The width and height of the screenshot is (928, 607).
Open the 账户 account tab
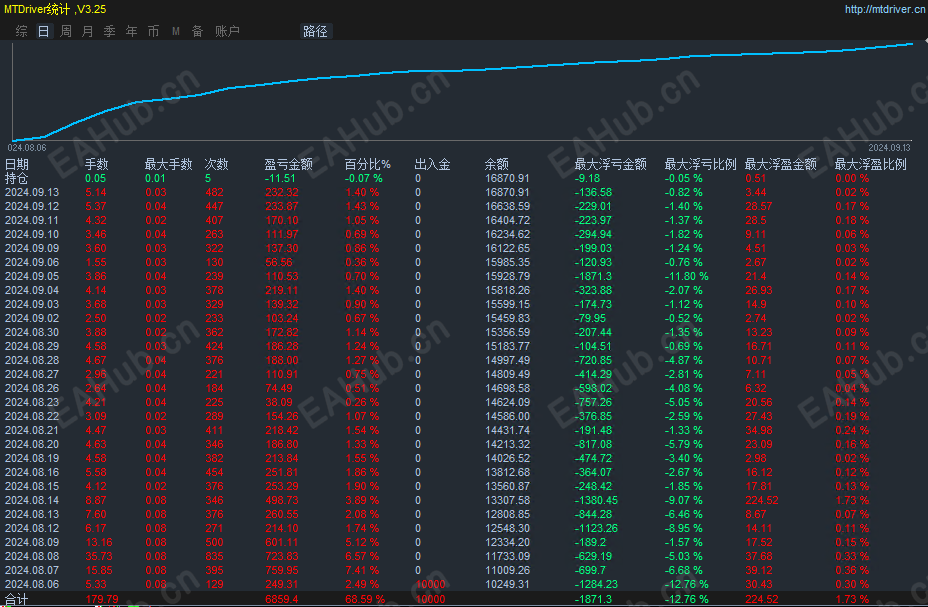click(x=227, y=31)
